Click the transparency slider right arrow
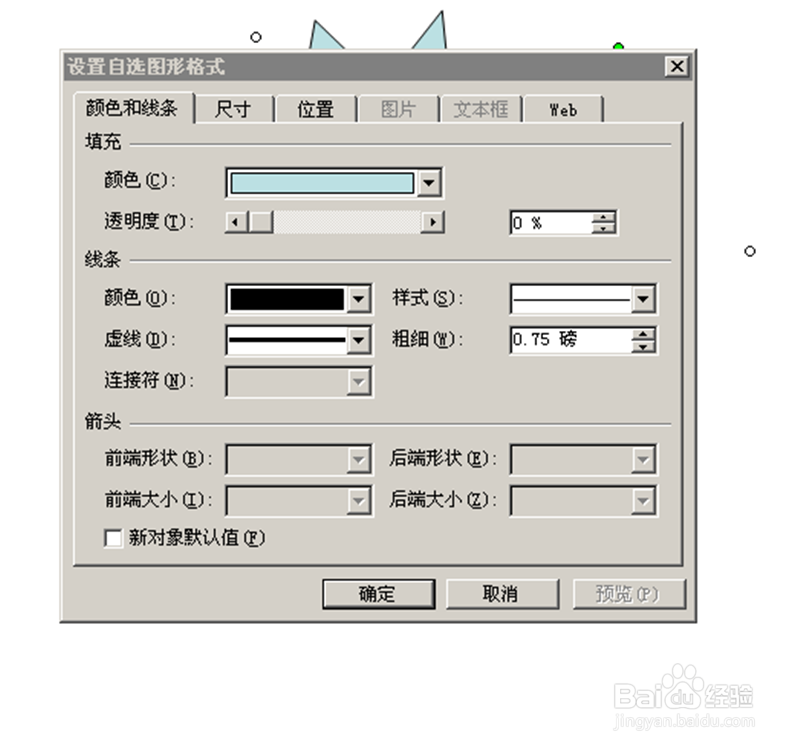Screen dimensions: 800x749 click(433, 222)
